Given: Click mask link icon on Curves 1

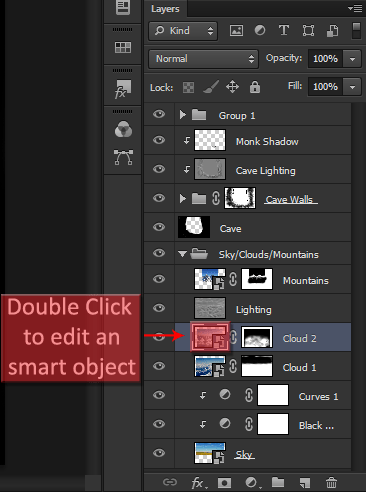Looking at the screenshot, I should pyautogui.click(x=249, y=395).
